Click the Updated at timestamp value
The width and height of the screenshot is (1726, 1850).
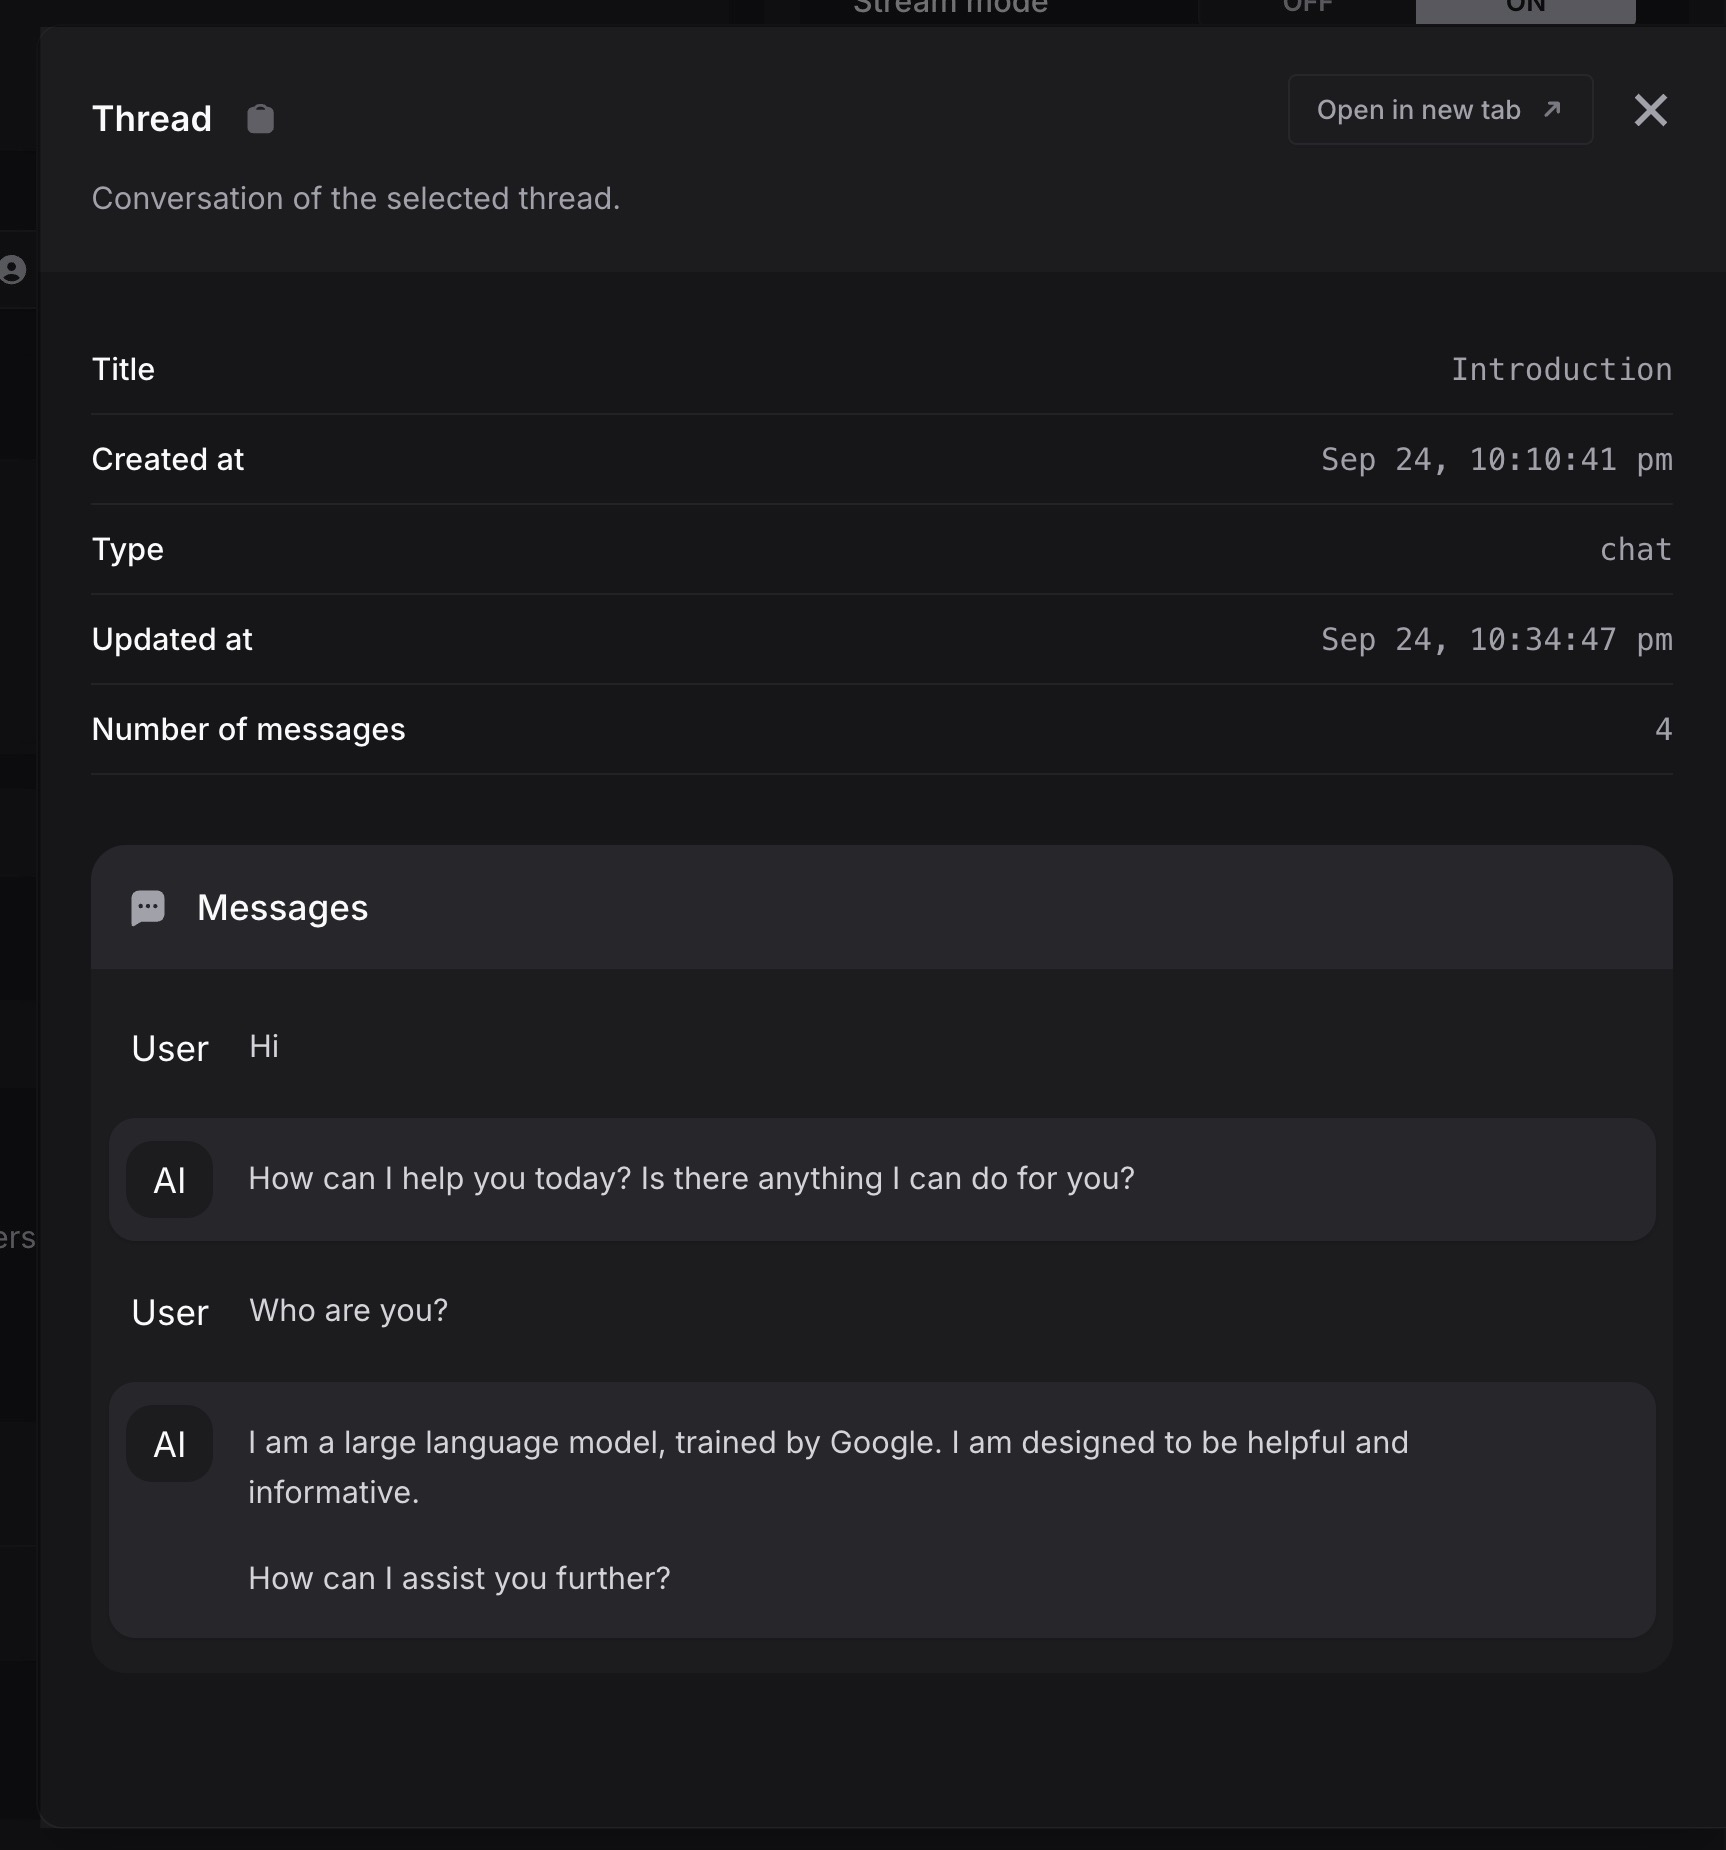point(1496,640)
